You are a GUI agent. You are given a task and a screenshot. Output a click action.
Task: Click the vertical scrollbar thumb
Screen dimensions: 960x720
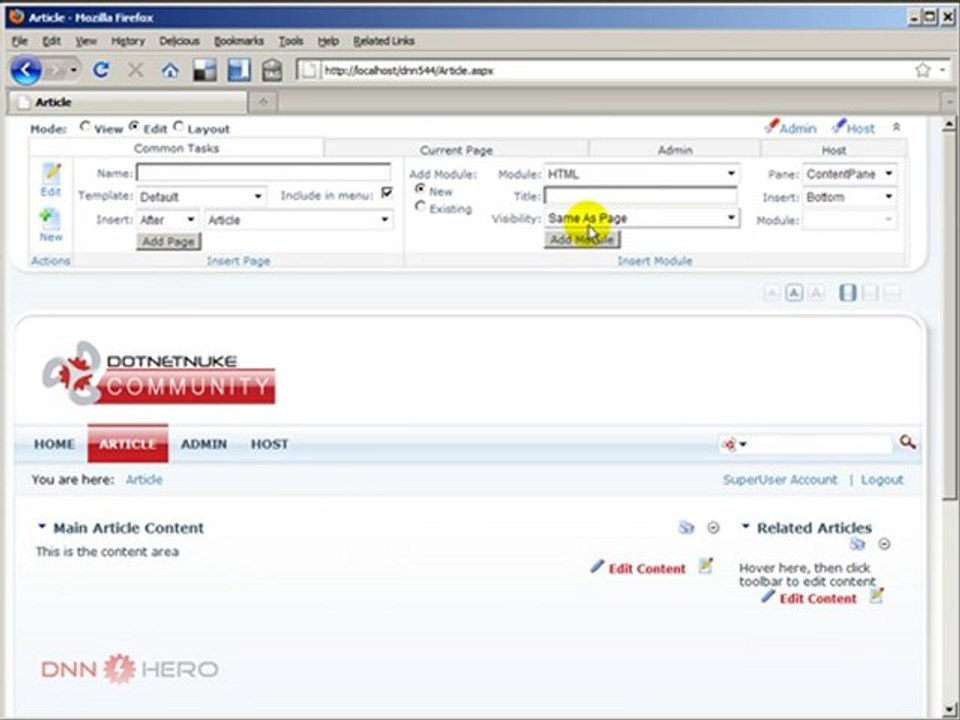coord(948,314)
